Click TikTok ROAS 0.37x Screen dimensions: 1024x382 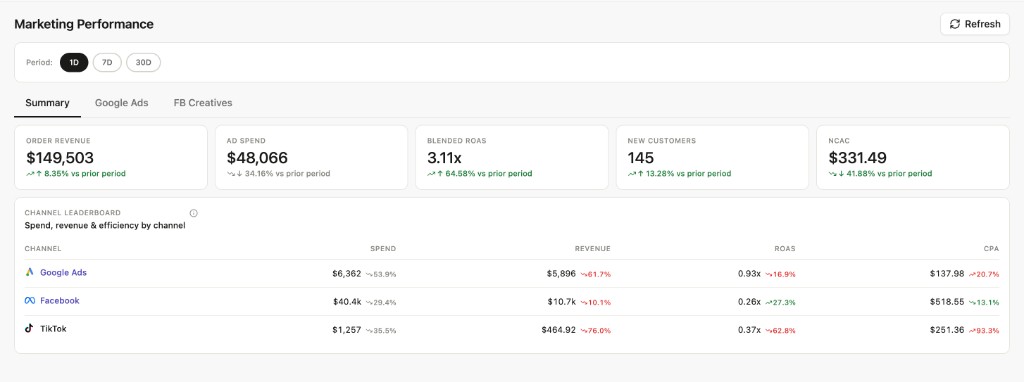tap(750, 330)
